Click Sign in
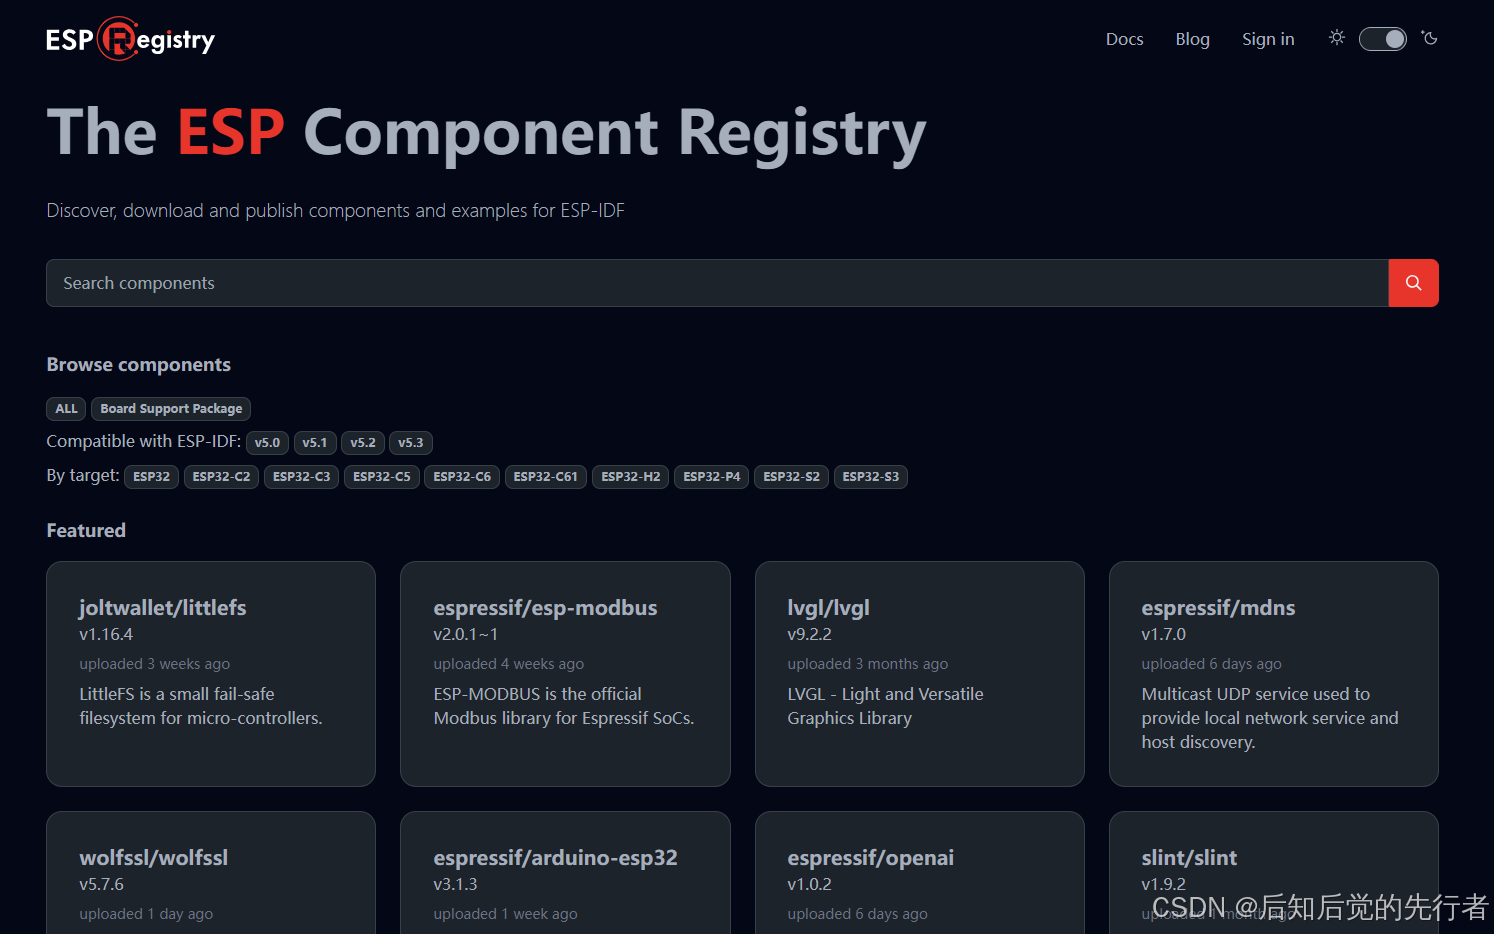The height and width of the screenshot is (934, 1494). [x=1268, y=39]
